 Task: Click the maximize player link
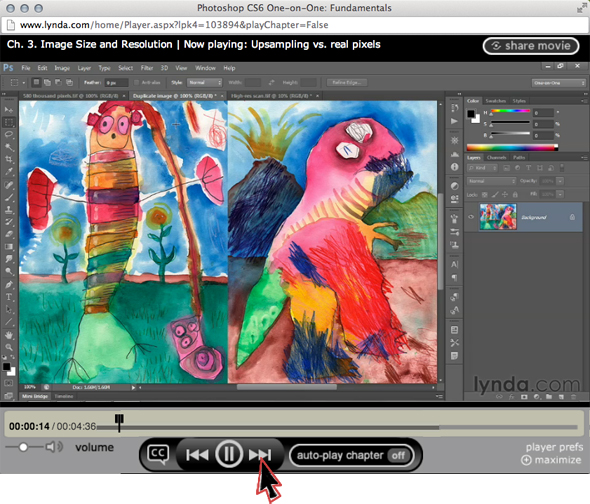(x=551, y=460)
